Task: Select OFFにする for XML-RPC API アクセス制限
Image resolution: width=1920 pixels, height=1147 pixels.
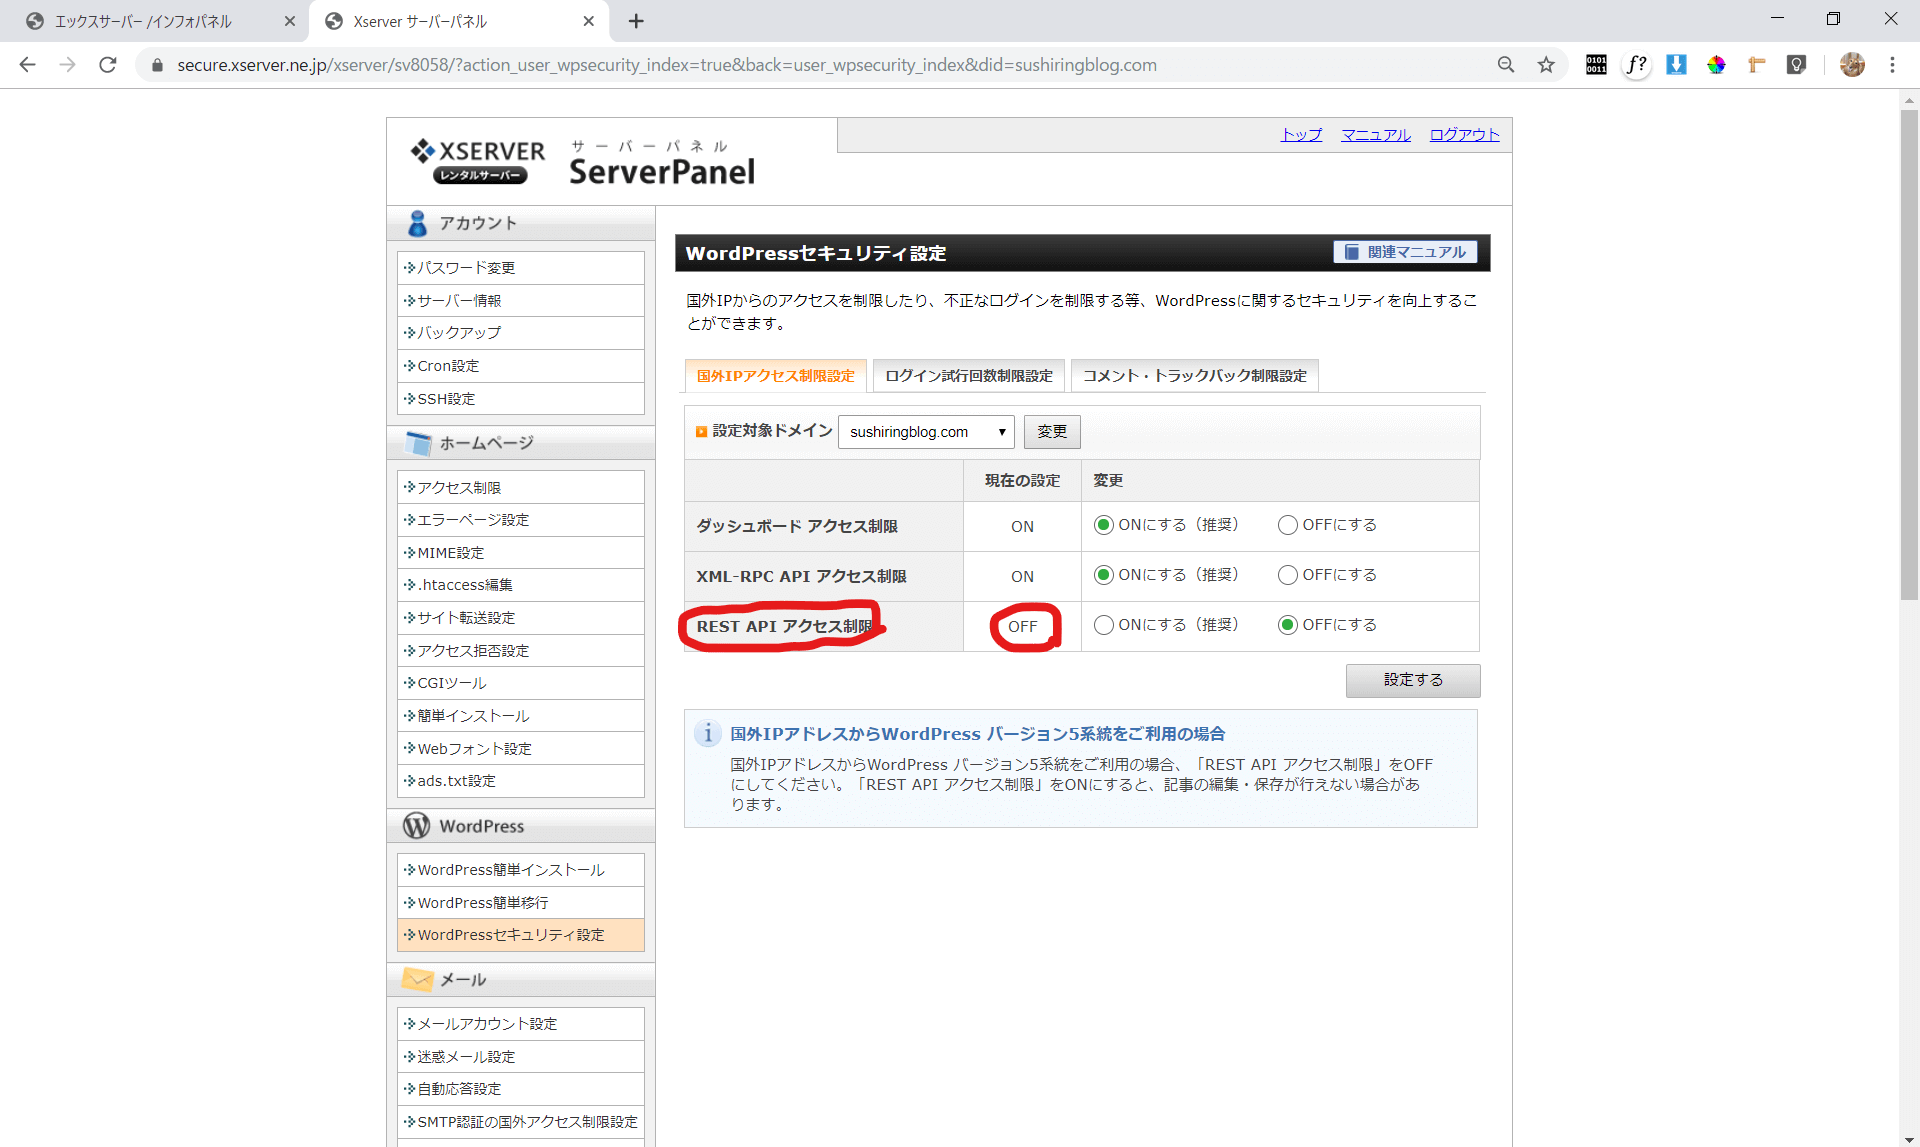Action: click(1288, 575)
